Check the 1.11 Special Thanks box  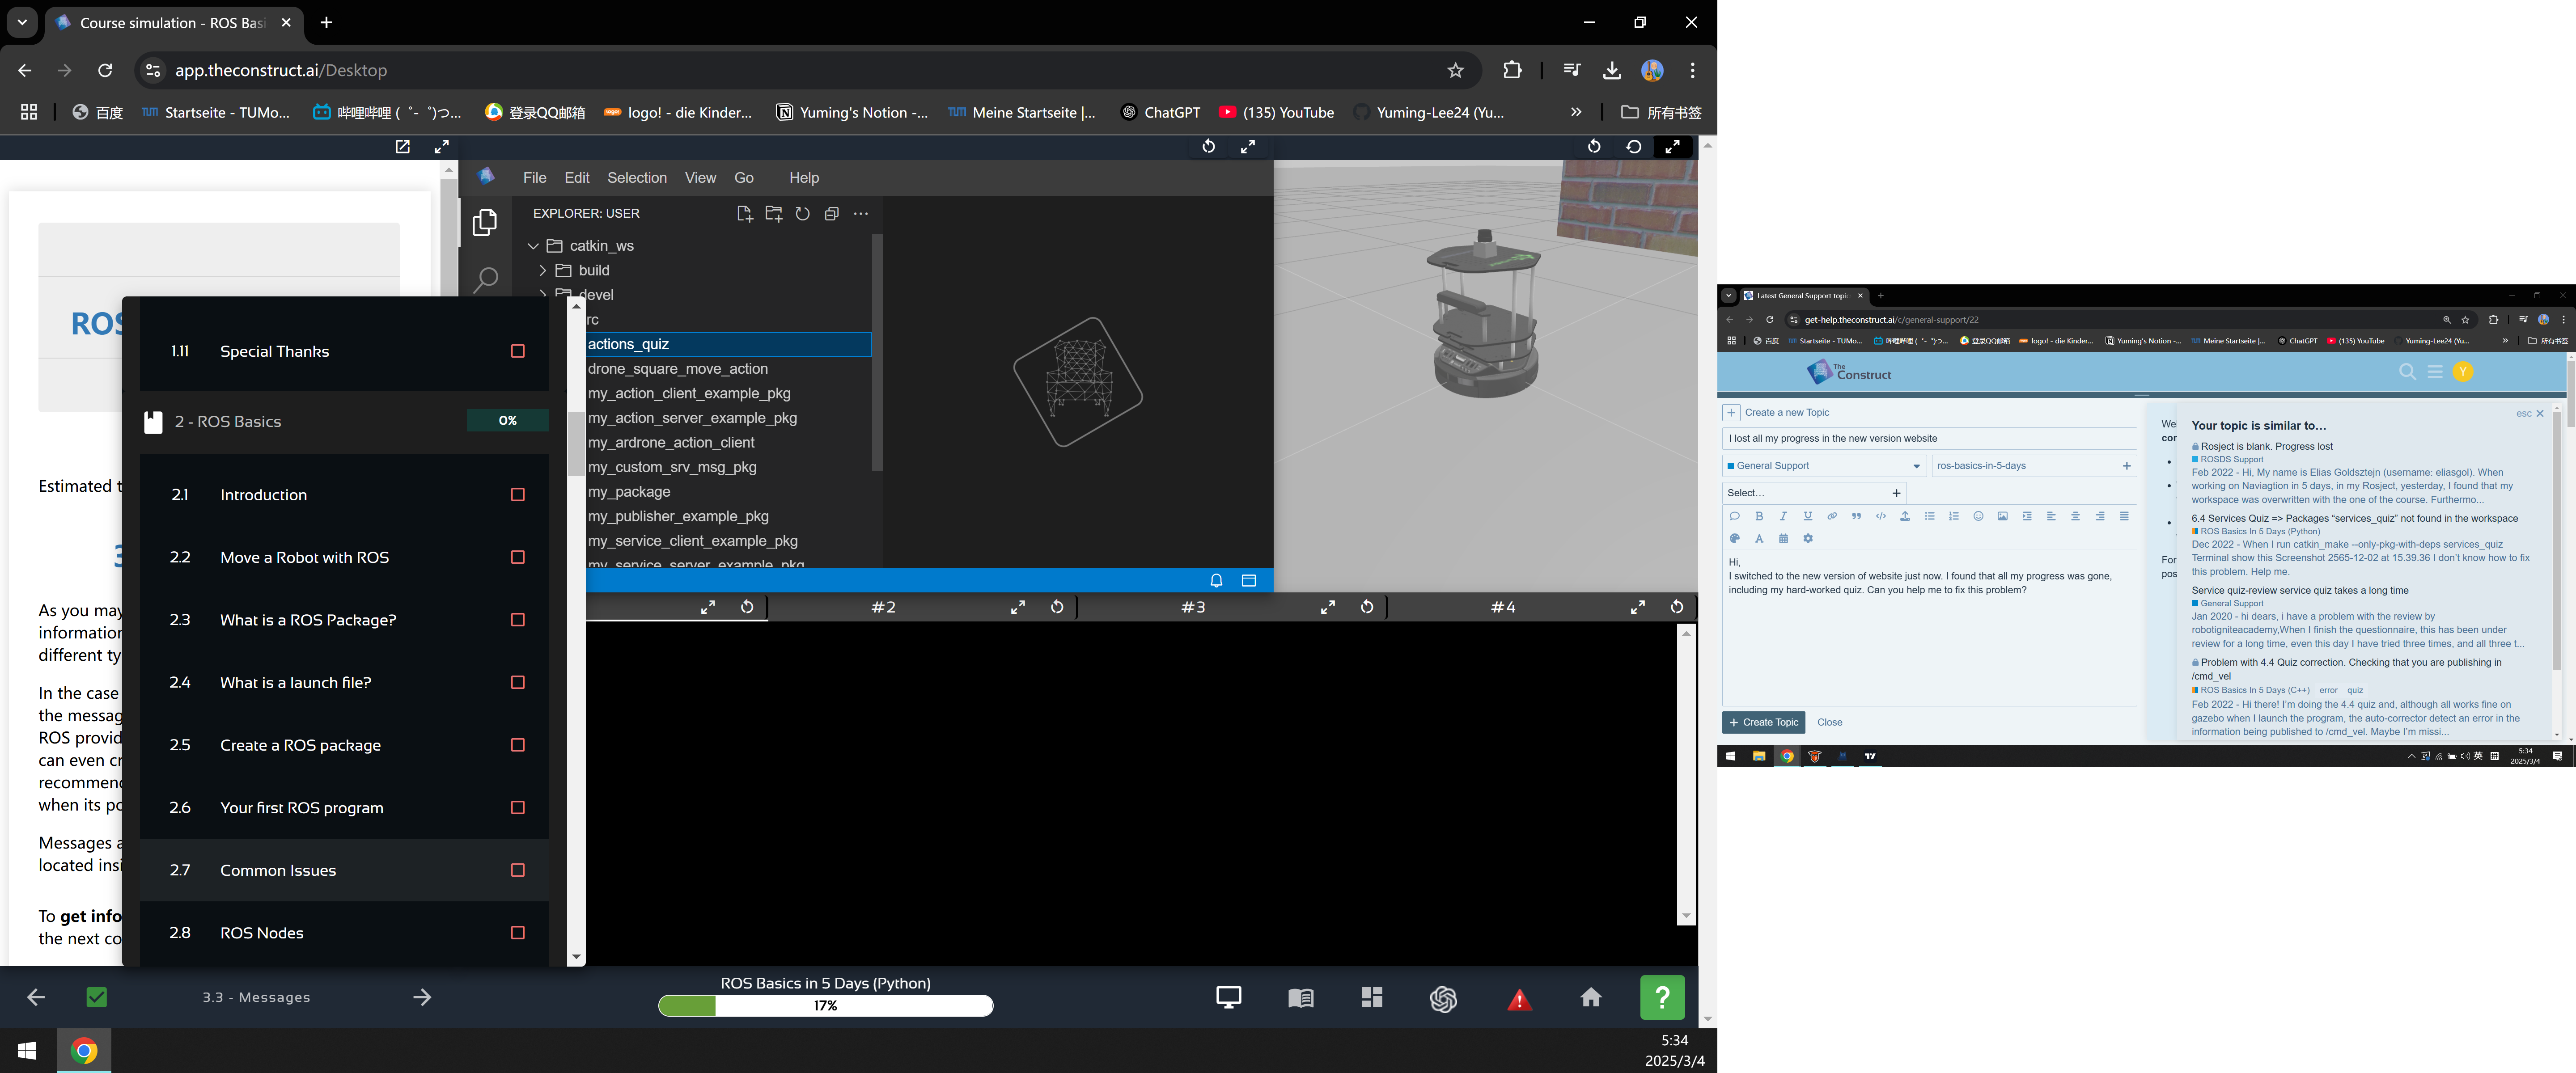click(518, 351)
